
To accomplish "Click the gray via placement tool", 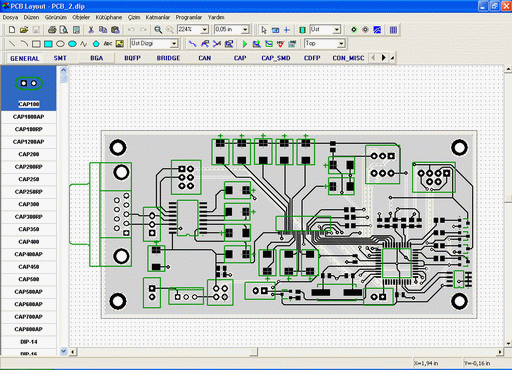I will tap(365, 30).
